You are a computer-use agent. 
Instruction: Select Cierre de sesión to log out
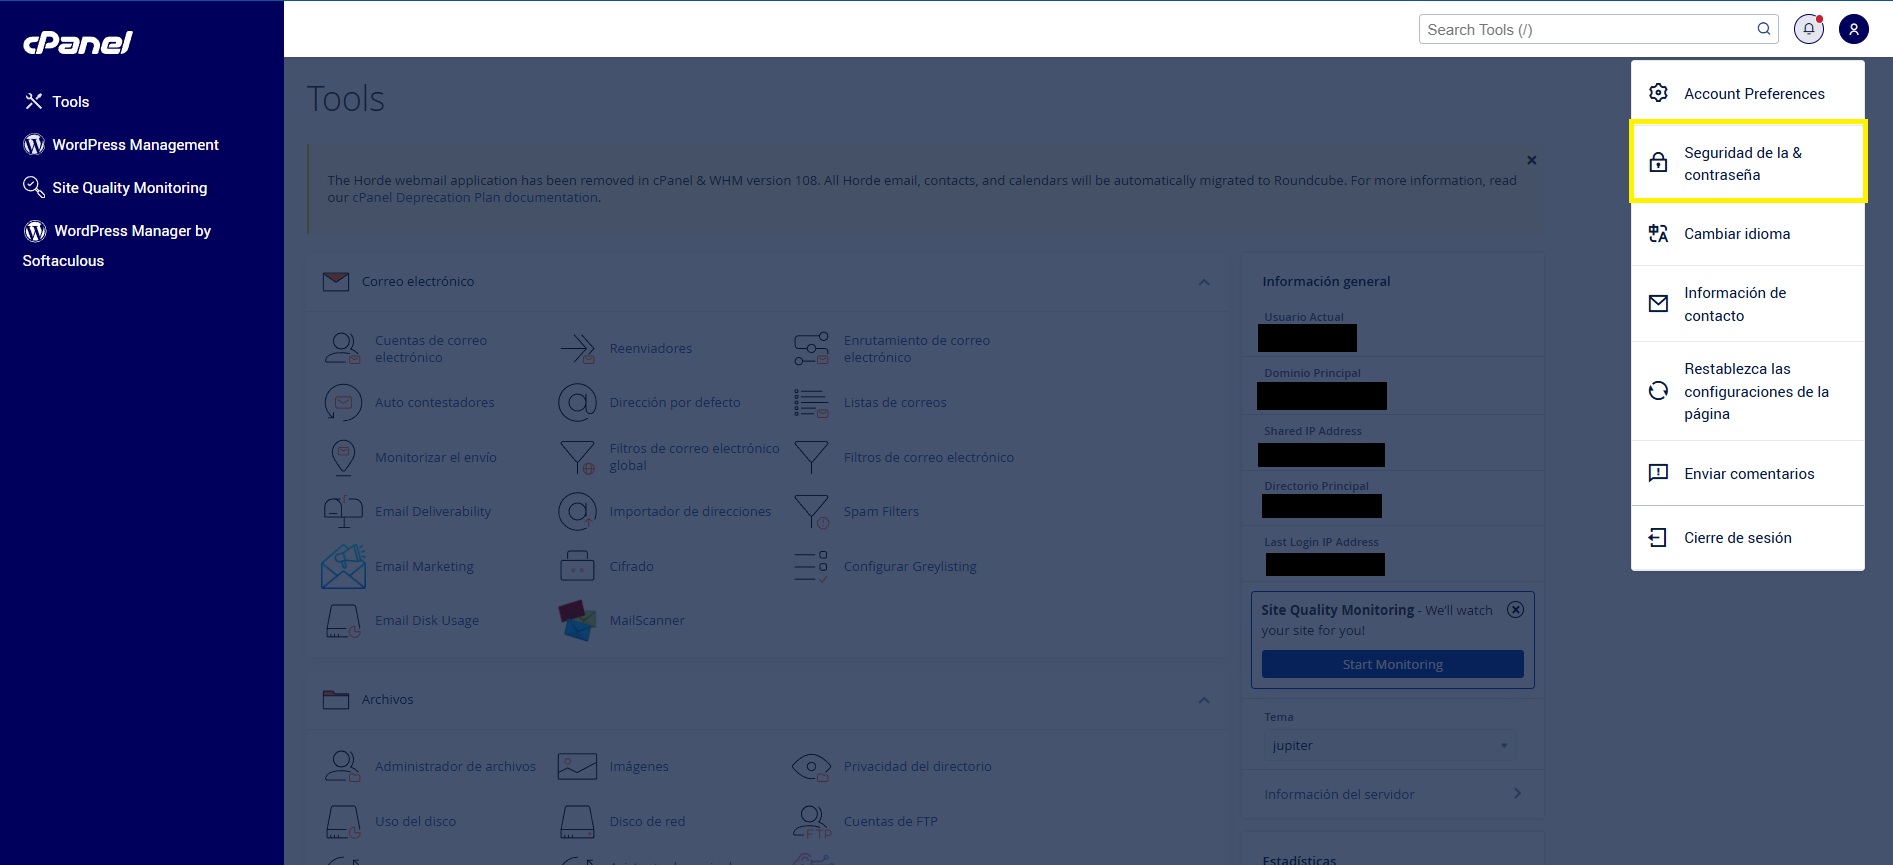point(1737,538)
